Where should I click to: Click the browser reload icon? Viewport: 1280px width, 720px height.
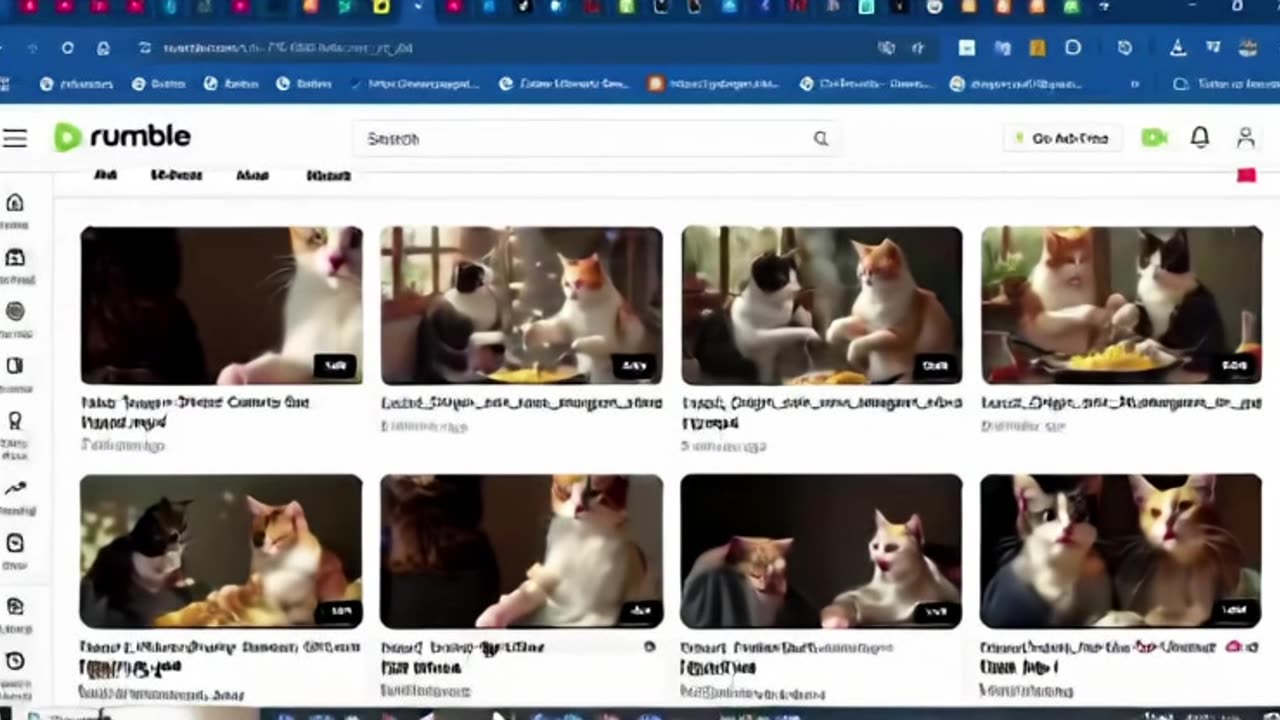pyautogui.click(x=67, y=48)
